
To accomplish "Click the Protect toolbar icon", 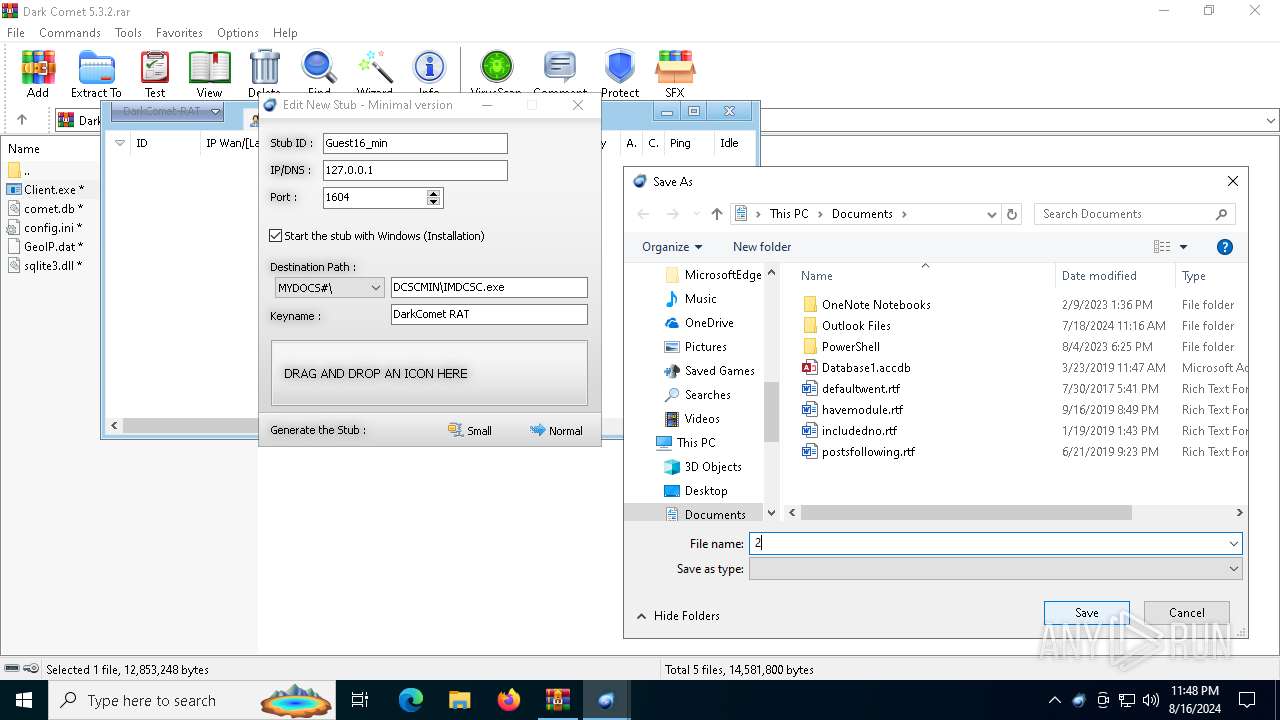I will tap(620, 74).
